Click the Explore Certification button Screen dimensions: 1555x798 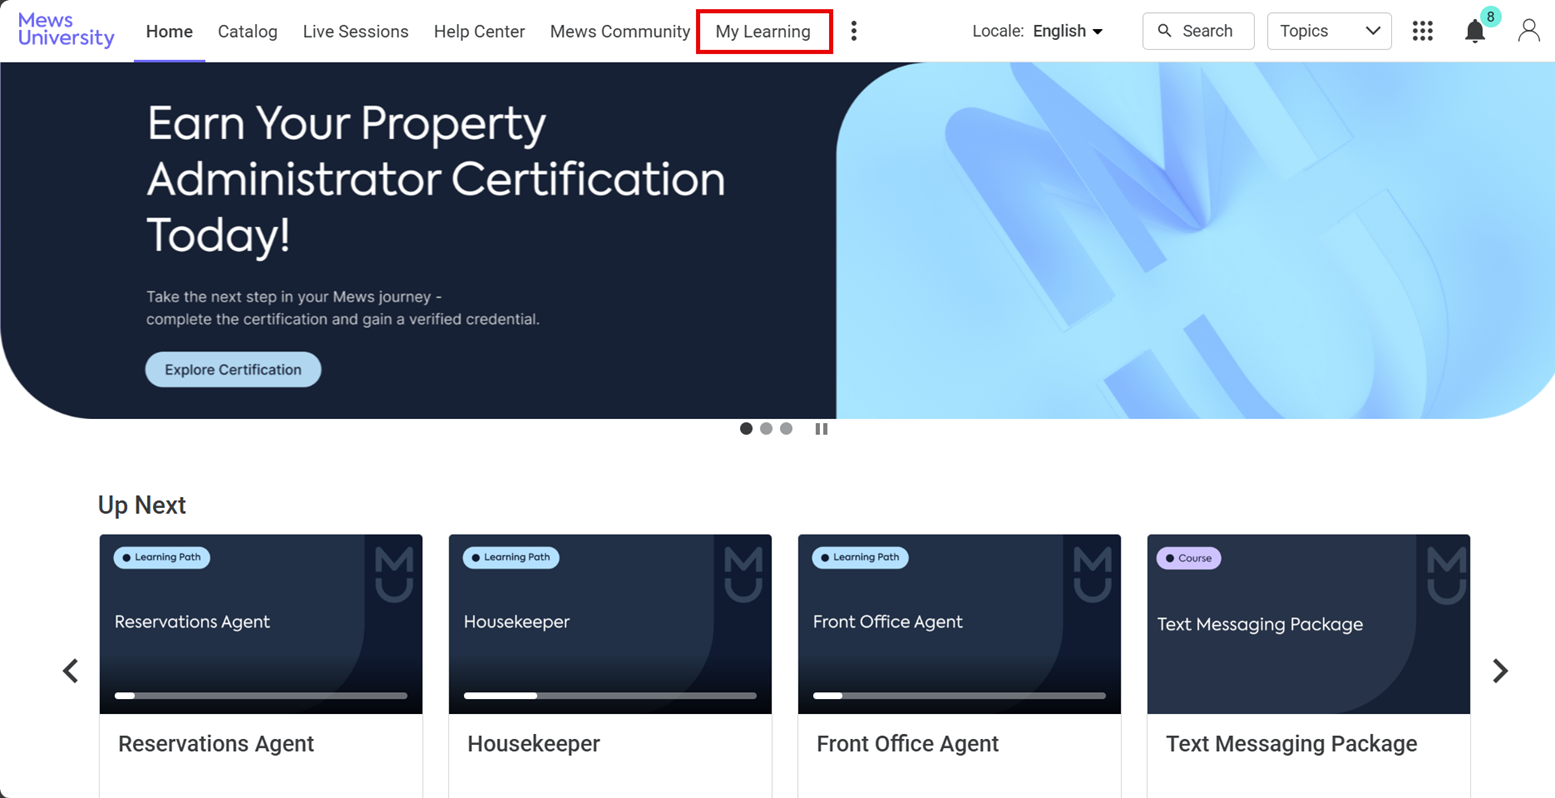(x=233, y=370)
